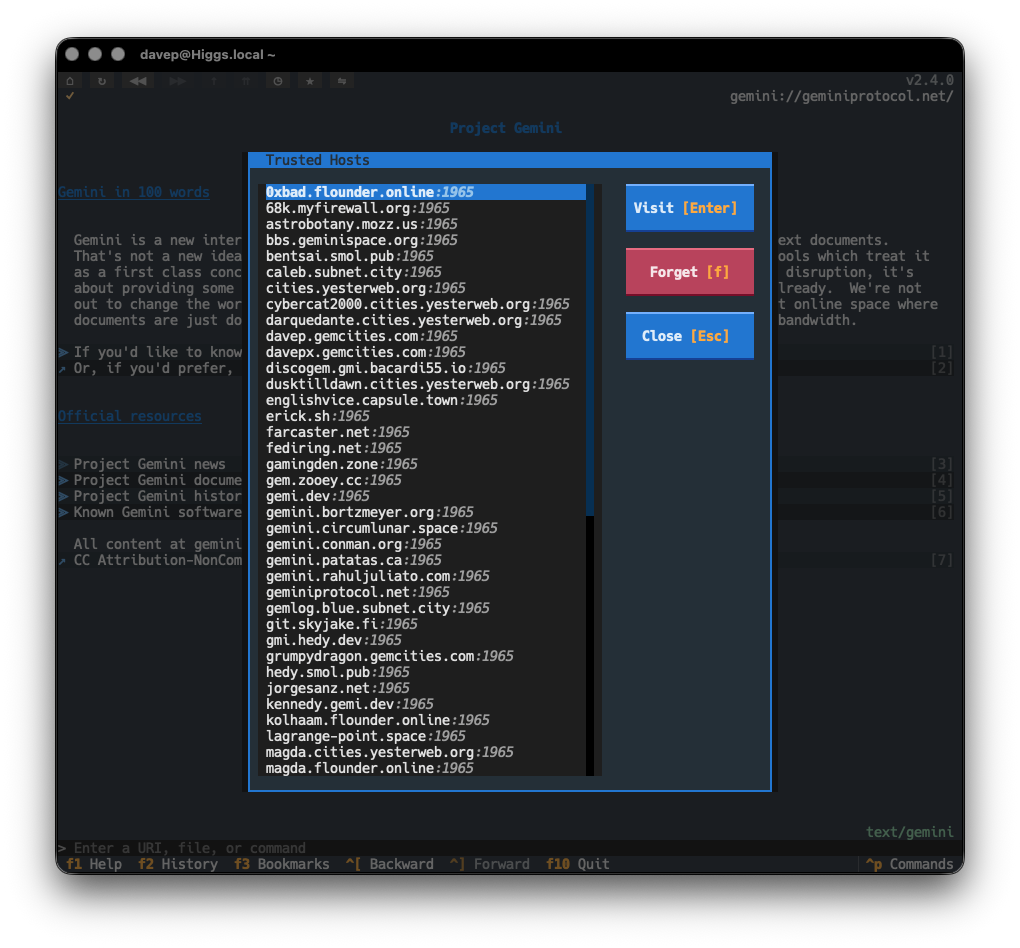Click the double up-arrow icon

point(246,81)
